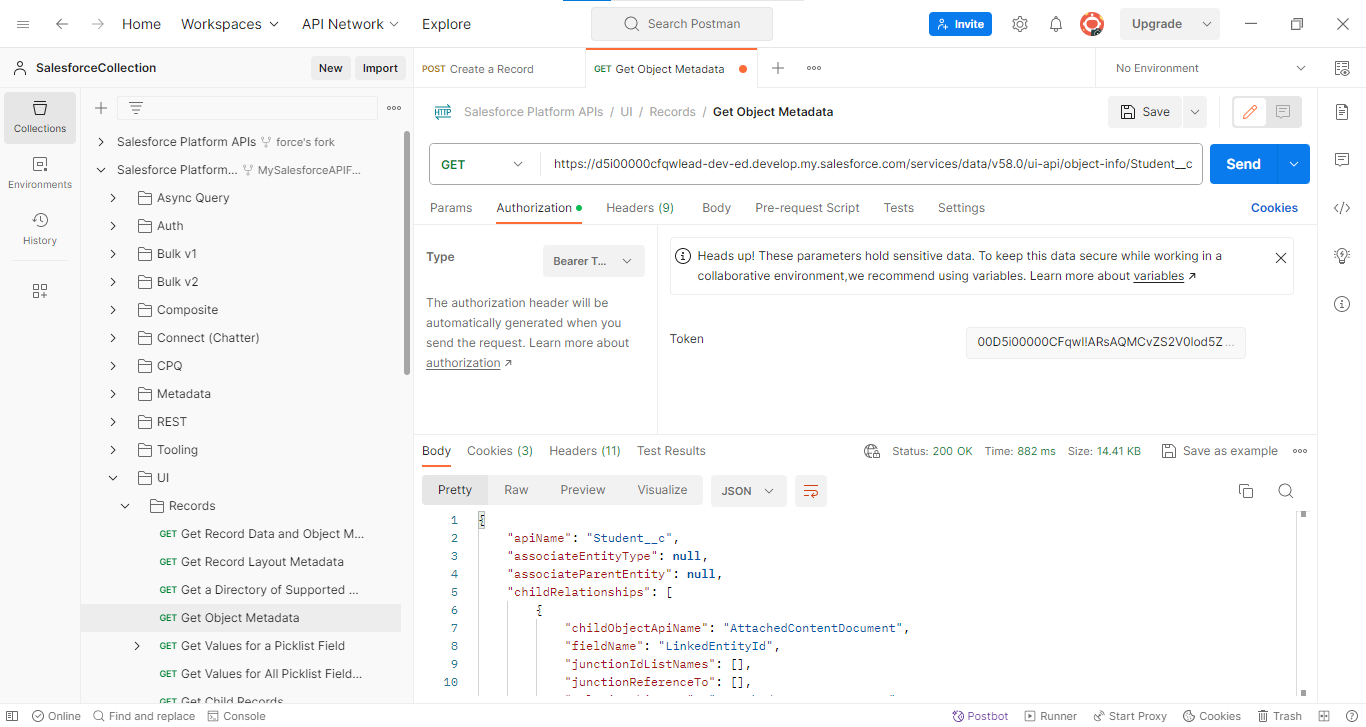Image resolution: width=1366 pixels, height=727 pixels.
Task: Select the Raw response view
Action: 516,490
